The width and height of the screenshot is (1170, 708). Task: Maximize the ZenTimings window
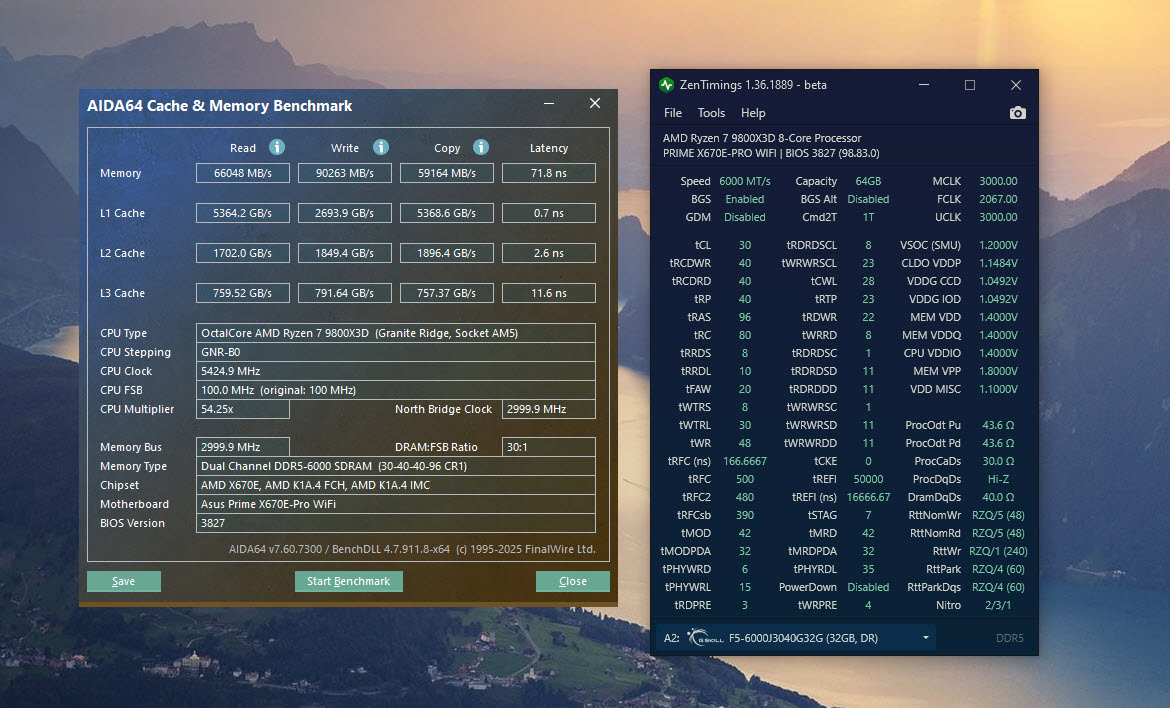pyautogui.click(x=970, y=85)
